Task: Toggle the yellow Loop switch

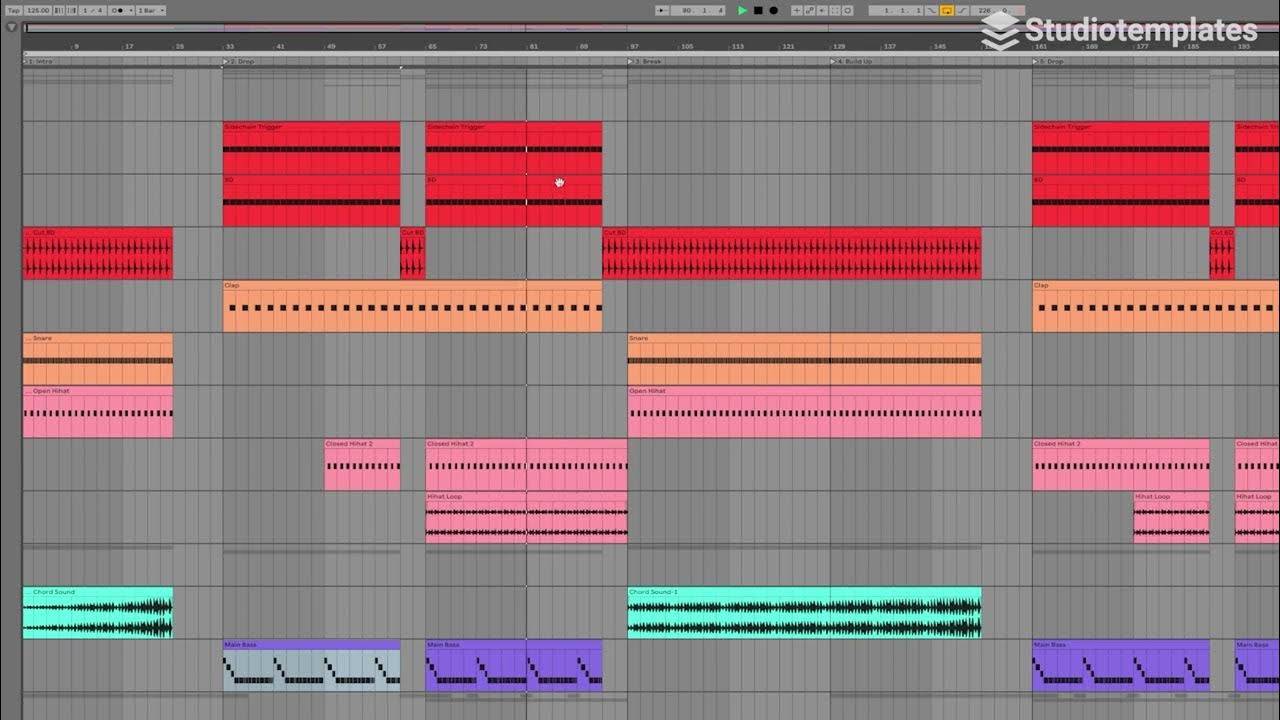Action: pos(946,10)
